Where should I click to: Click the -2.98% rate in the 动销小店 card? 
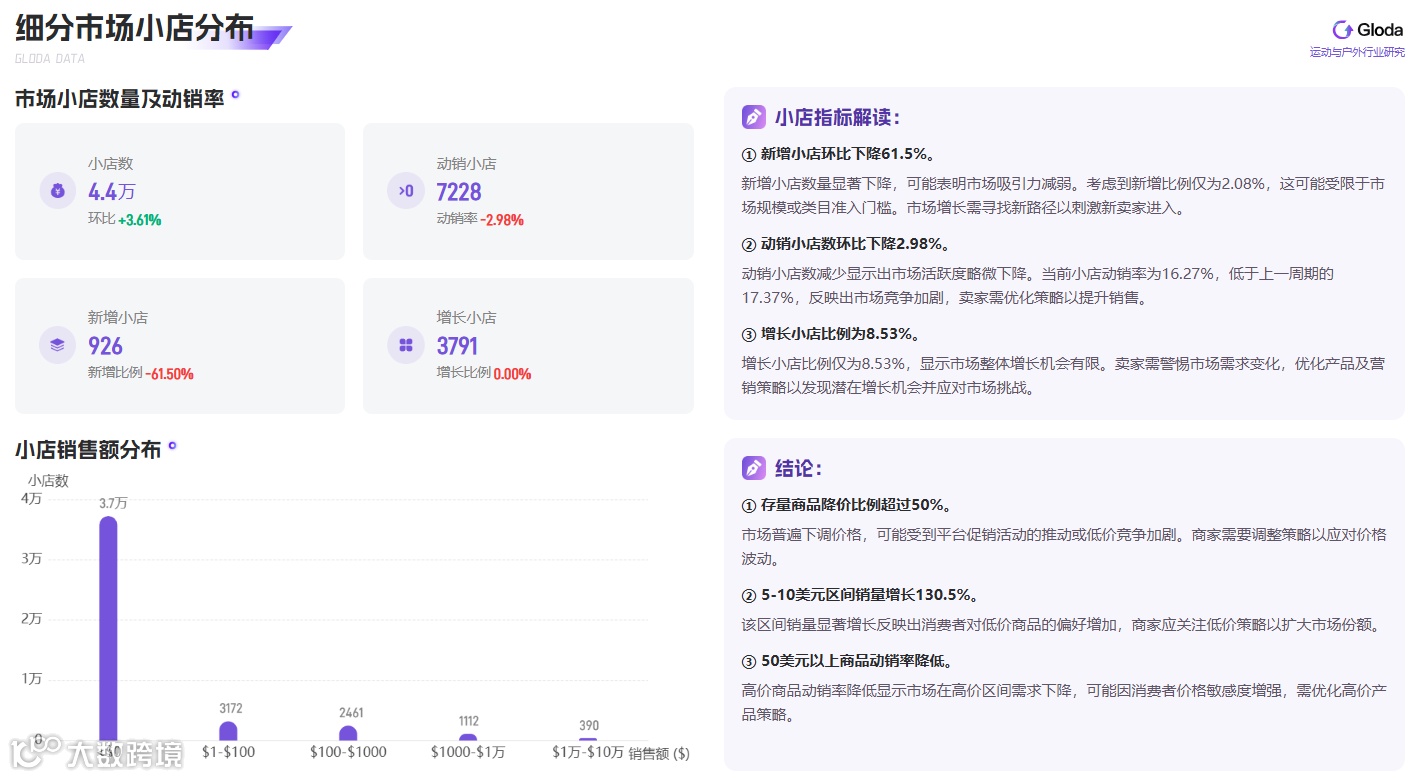[x=502, y=220]
